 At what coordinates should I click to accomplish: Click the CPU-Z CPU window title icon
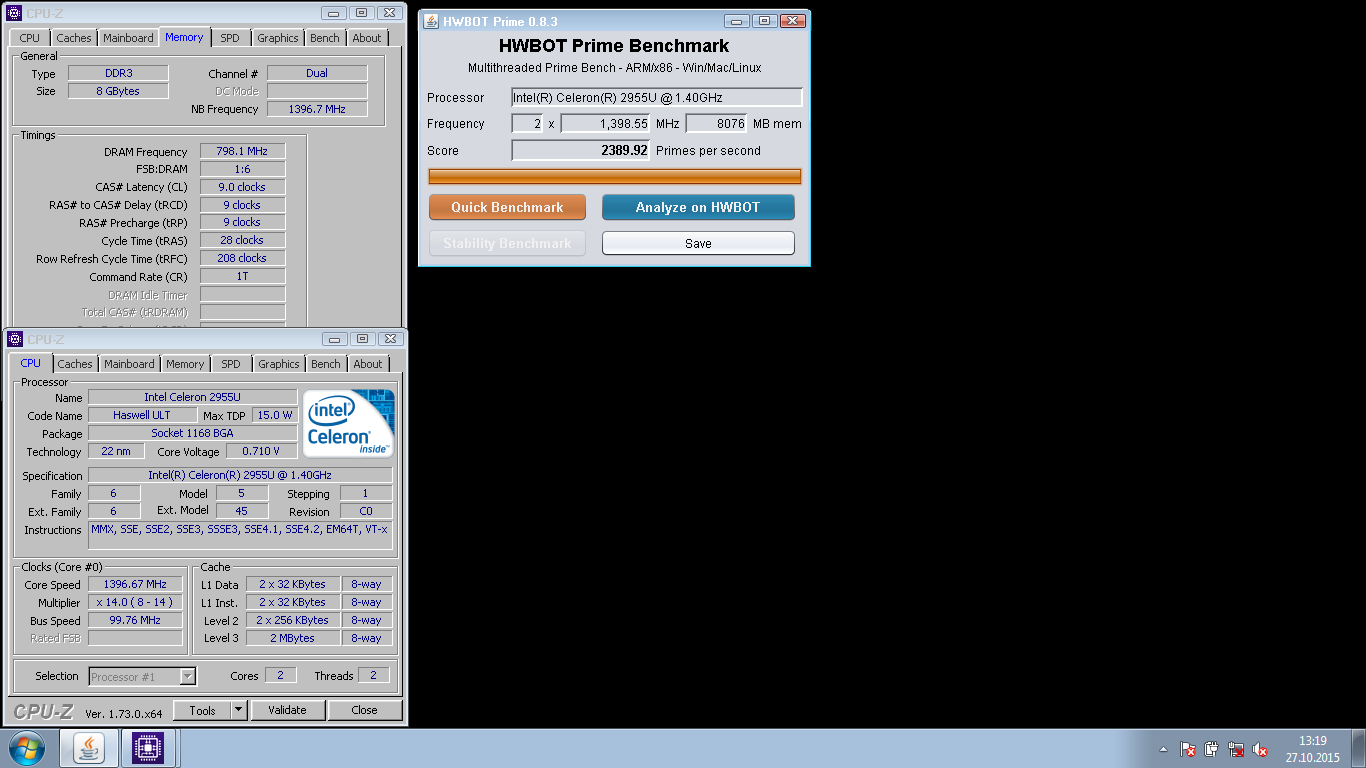(x=15, y=339)
